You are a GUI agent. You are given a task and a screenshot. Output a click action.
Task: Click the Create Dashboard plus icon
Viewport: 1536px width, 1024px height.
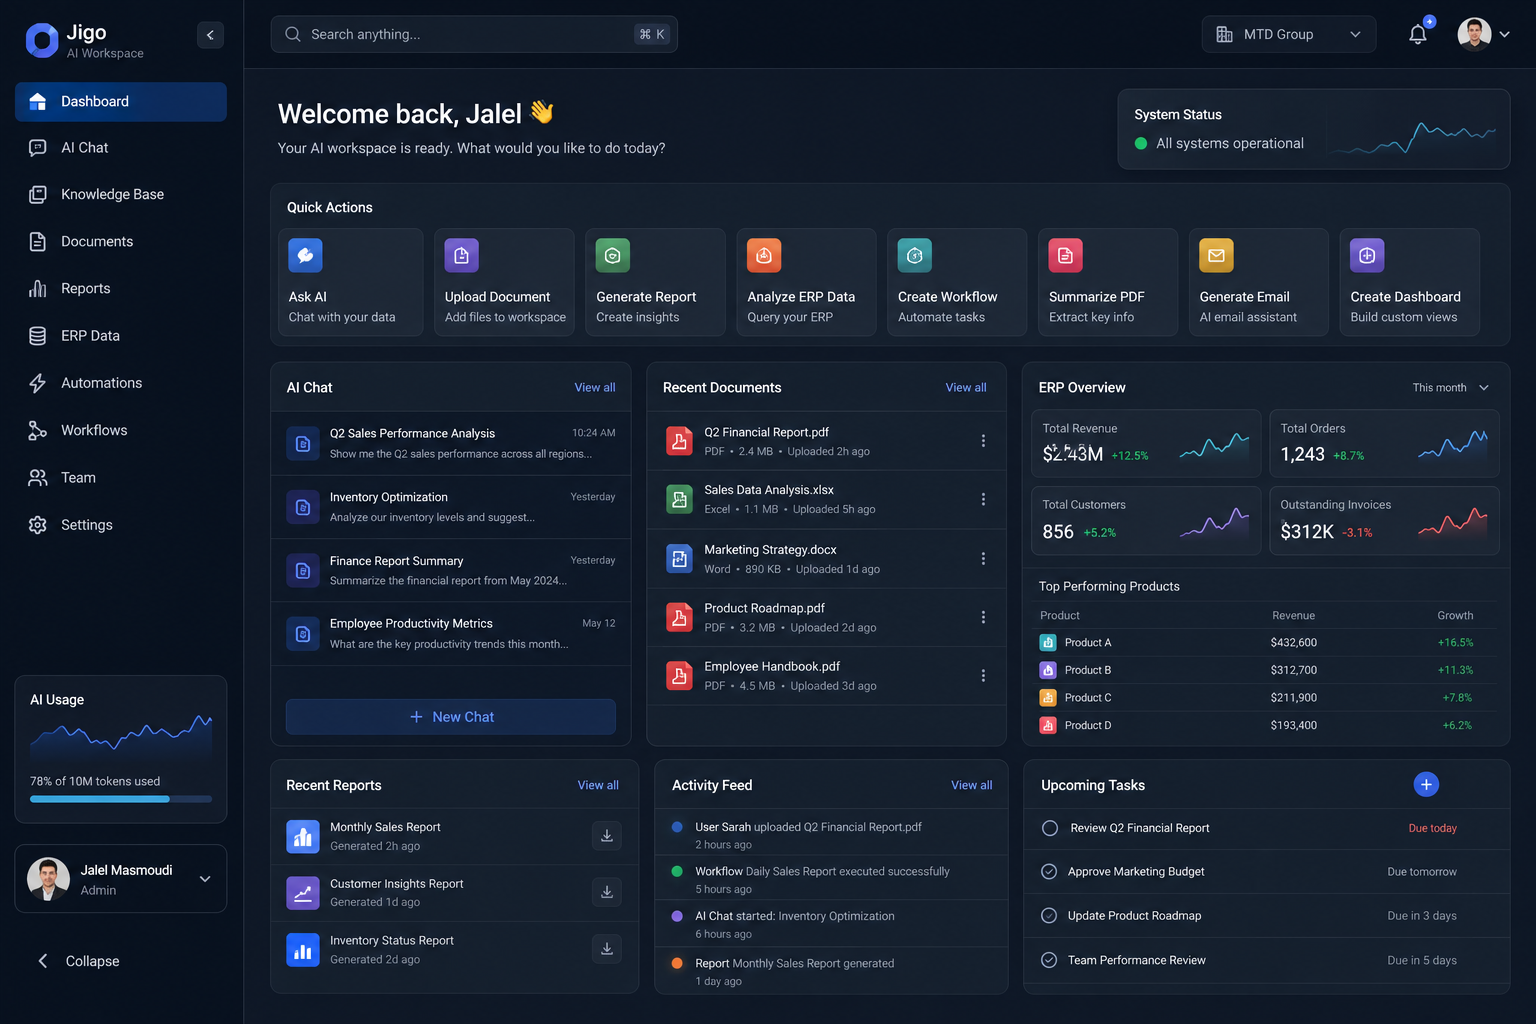1367,255
